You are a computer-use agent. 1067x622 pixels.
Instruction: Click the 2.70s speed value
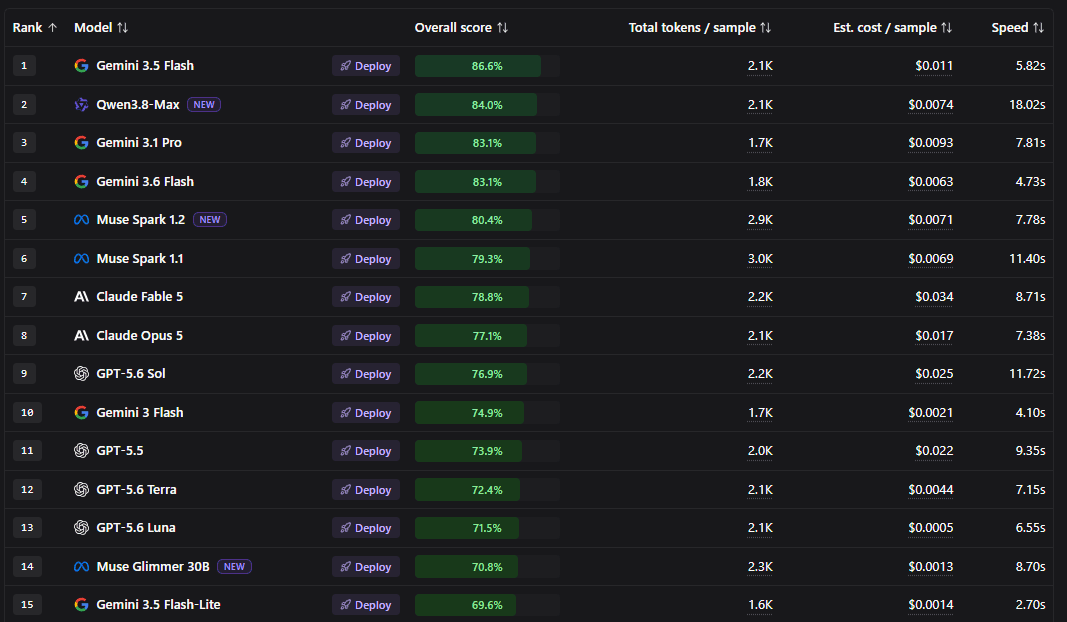pyautogui.click(x=1030, y=604)
